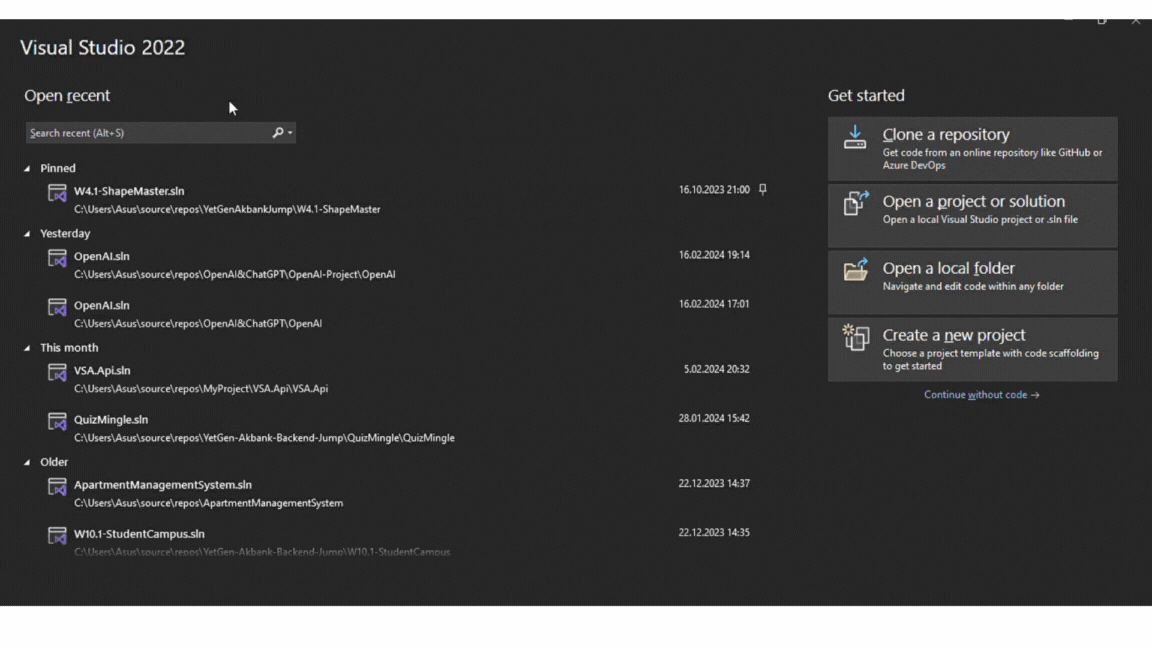Click the path ending in VSA.Api\VSA.Api
Screen dimensions: 1152x648
tap(201, 389)
